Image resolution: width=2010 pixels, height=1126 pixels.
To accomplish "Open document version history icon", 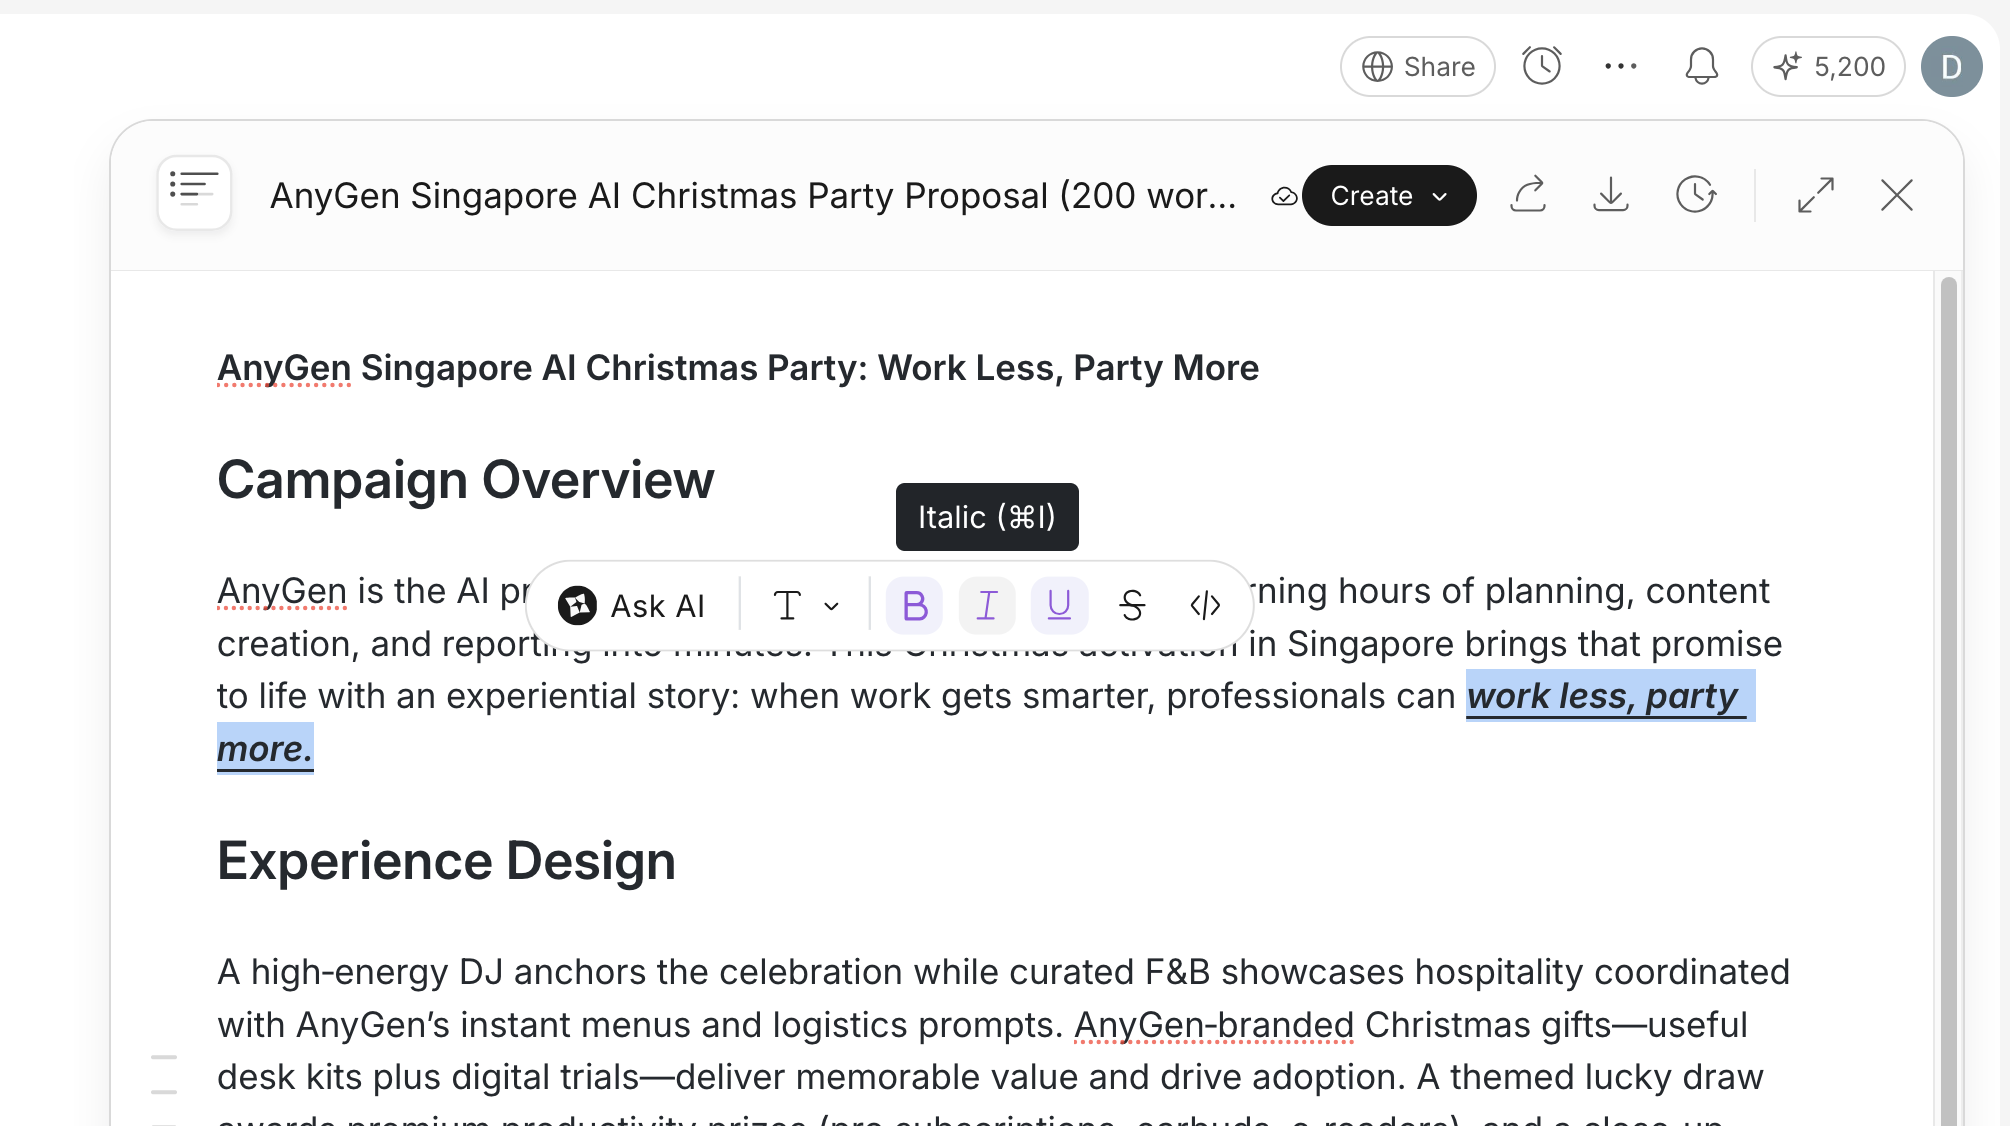I will click(x=1696, y=195).
